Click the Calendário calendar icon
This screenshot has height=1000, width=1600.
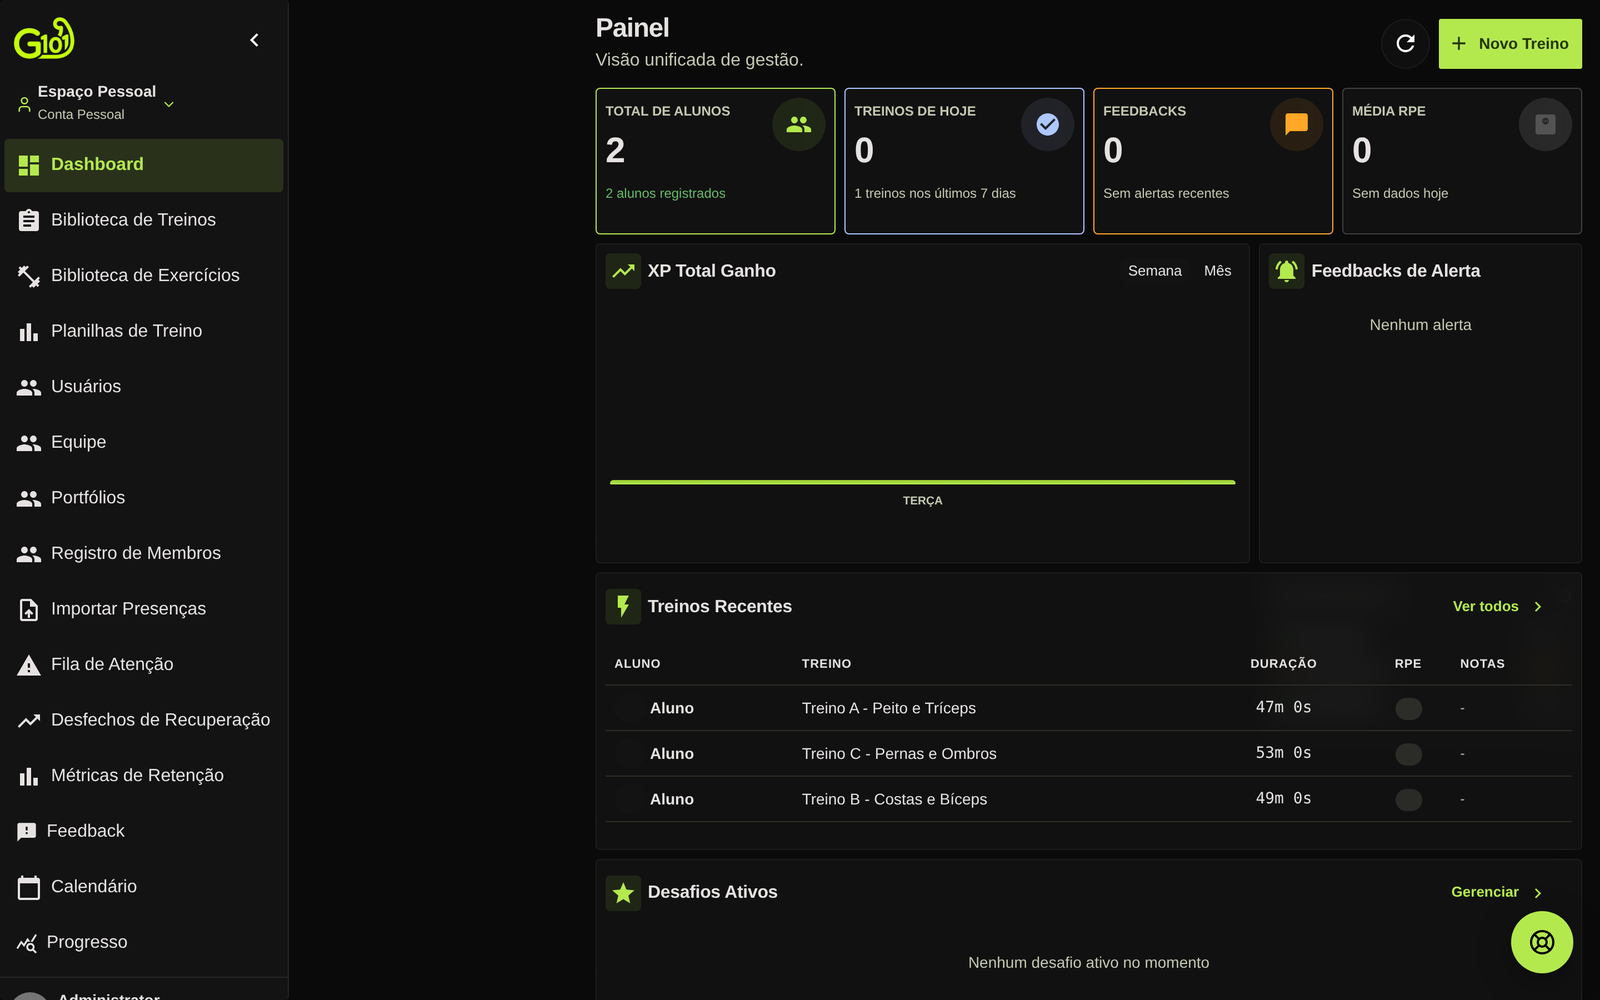29,887
